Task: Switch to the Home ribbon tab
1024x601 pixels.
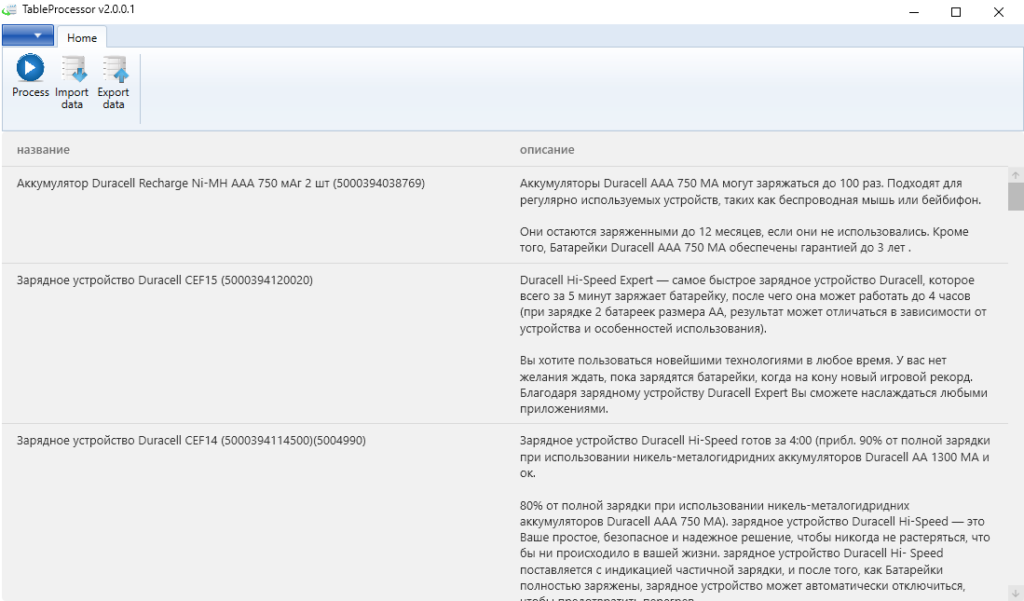Action: [82, 38]
